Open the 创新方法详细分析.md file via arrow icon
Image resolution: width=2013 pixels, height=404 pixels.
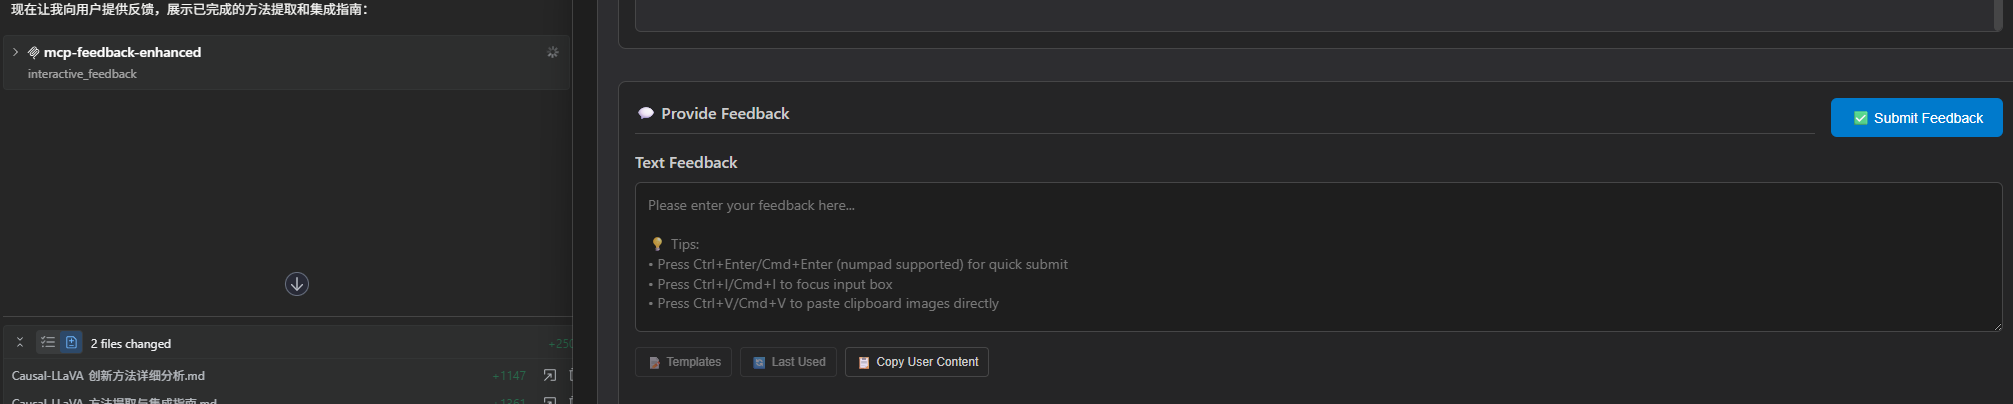[x=549, y=375]
